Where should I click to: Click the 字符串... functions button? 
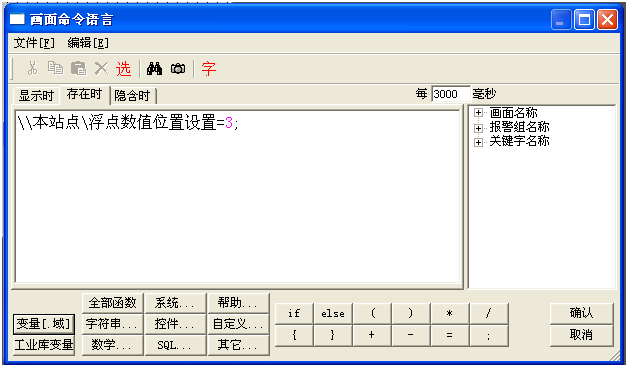coord(113,324)
